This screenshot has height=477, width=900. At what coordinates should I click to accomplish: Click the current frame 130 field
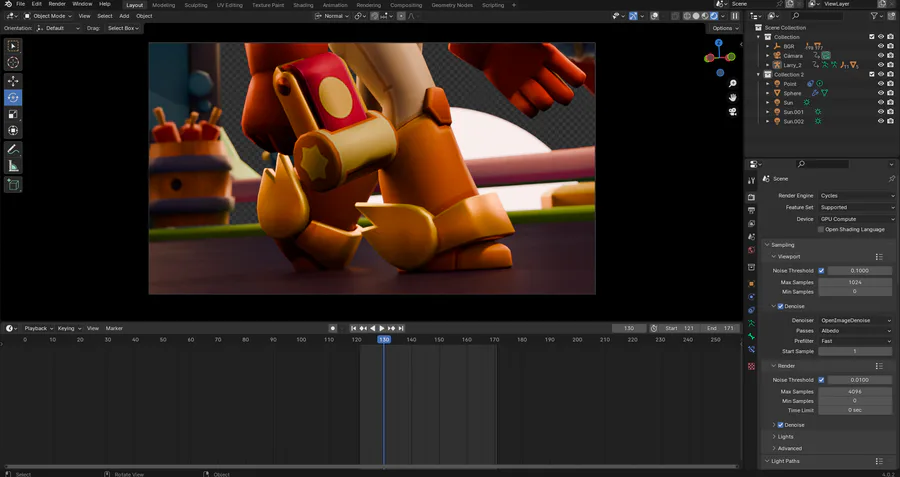tap(629, 328)
